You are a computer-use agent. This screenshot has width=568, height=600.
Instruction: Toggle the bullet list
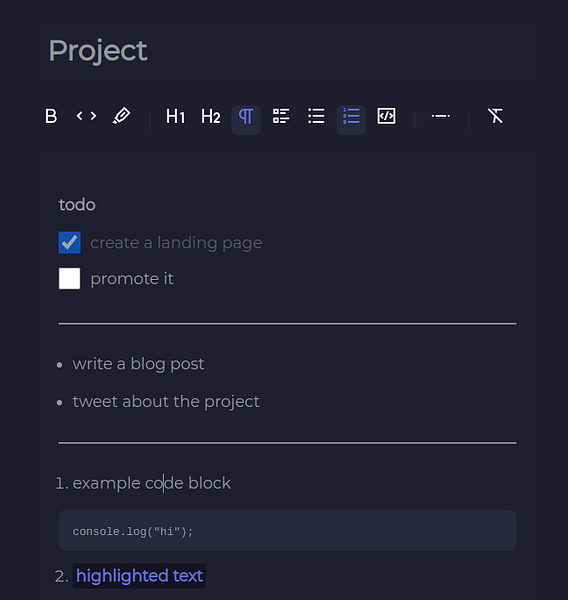click(x=316, y=116)
